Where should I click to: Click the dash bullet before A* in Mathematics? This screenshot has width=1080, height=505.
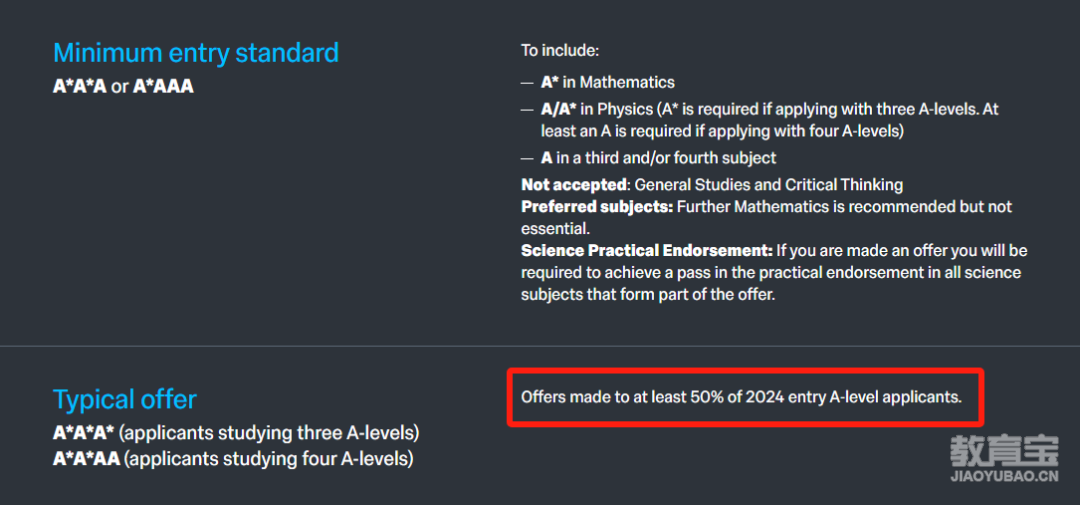point(528,83)
